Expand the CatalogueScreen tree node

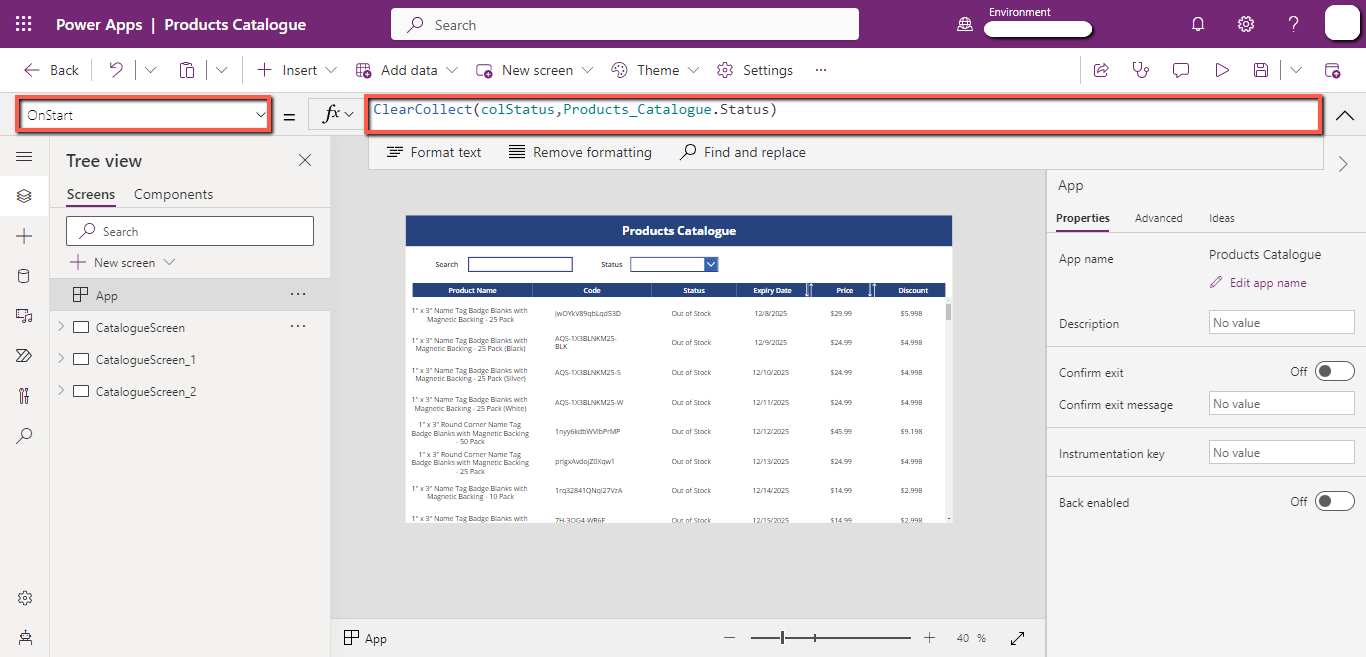pyautogui.click(x=60, y=327)
